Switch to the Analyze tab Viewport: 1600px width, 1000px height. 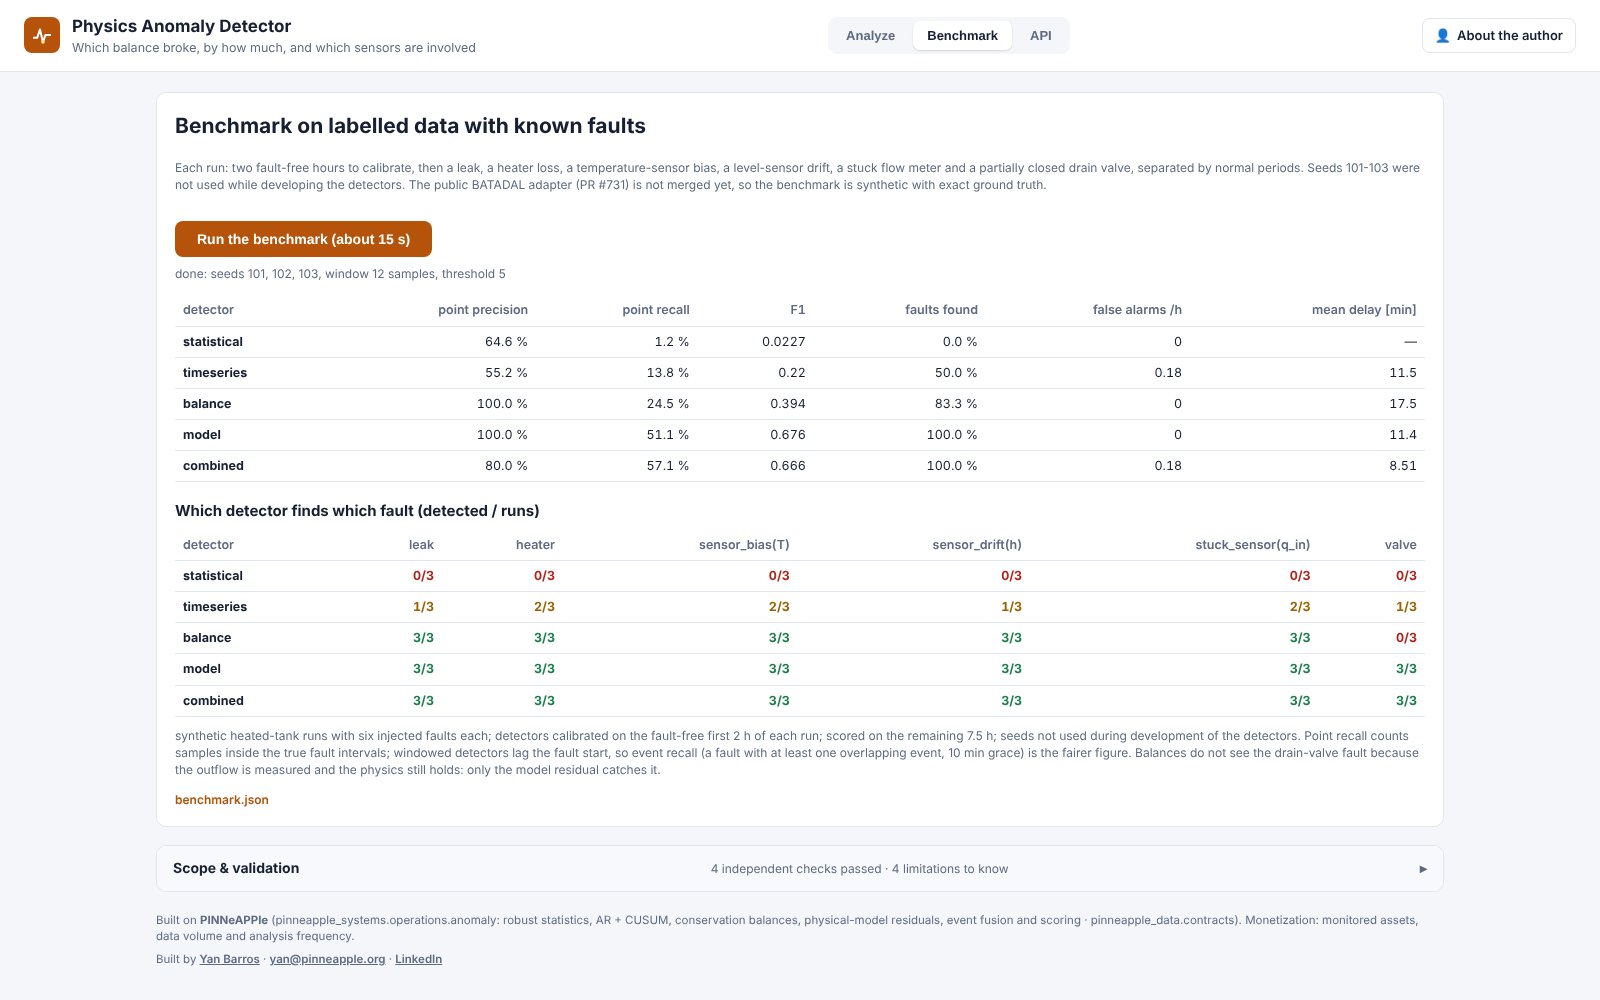click(870, 35)
